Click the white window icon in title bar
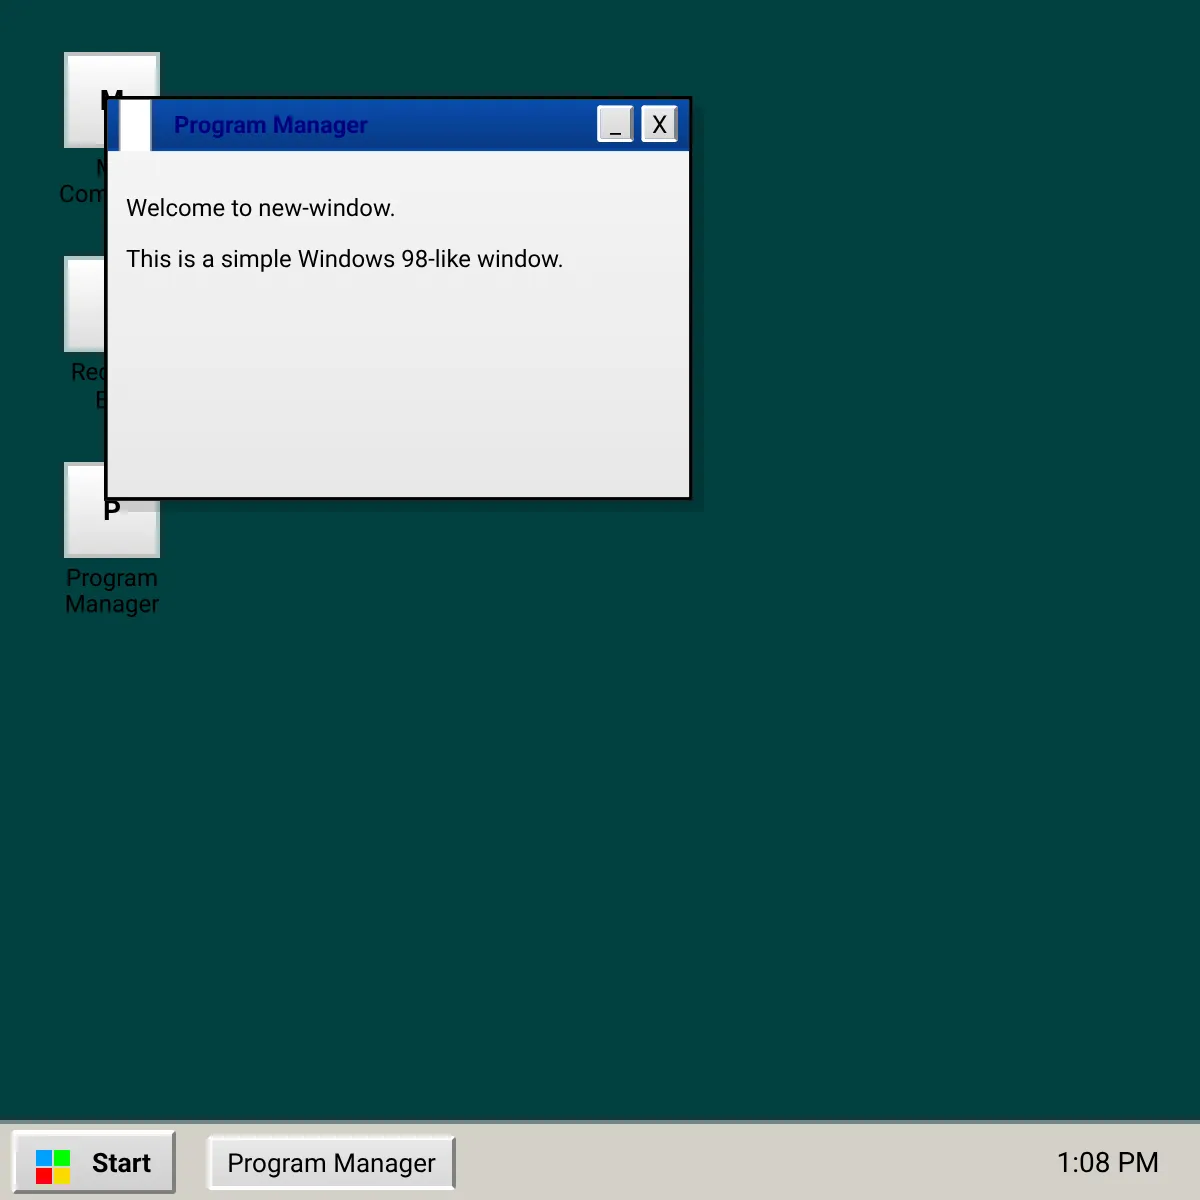Viewport: 1200px width, 1200px height. [135, 125]
